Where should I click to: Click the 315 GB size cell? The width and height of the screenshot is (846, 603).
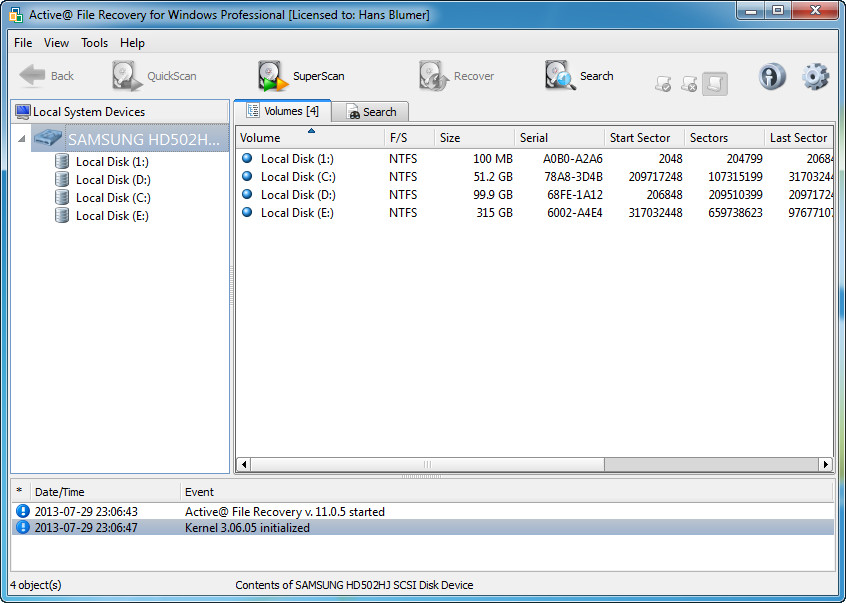pyautogui.click(x=494, y=213)
